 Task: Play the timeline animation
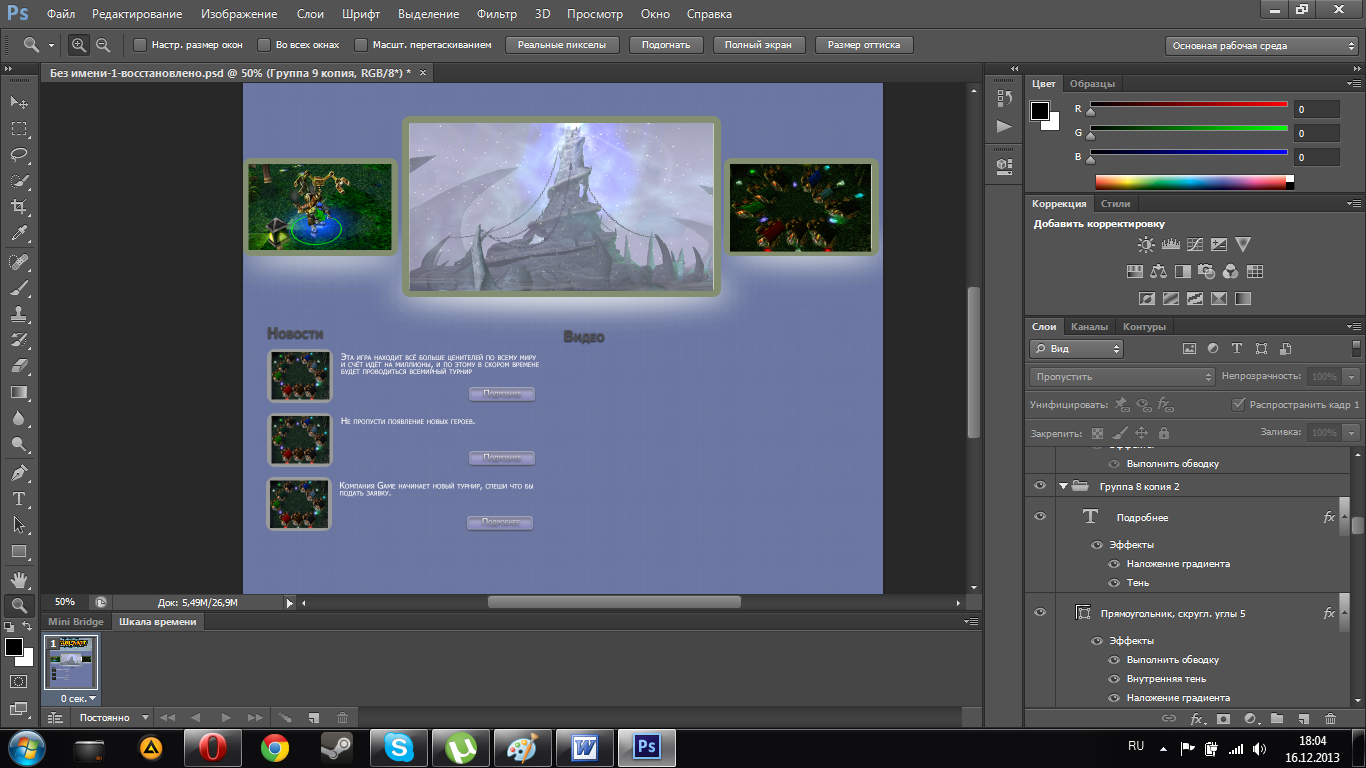[225, 717]
